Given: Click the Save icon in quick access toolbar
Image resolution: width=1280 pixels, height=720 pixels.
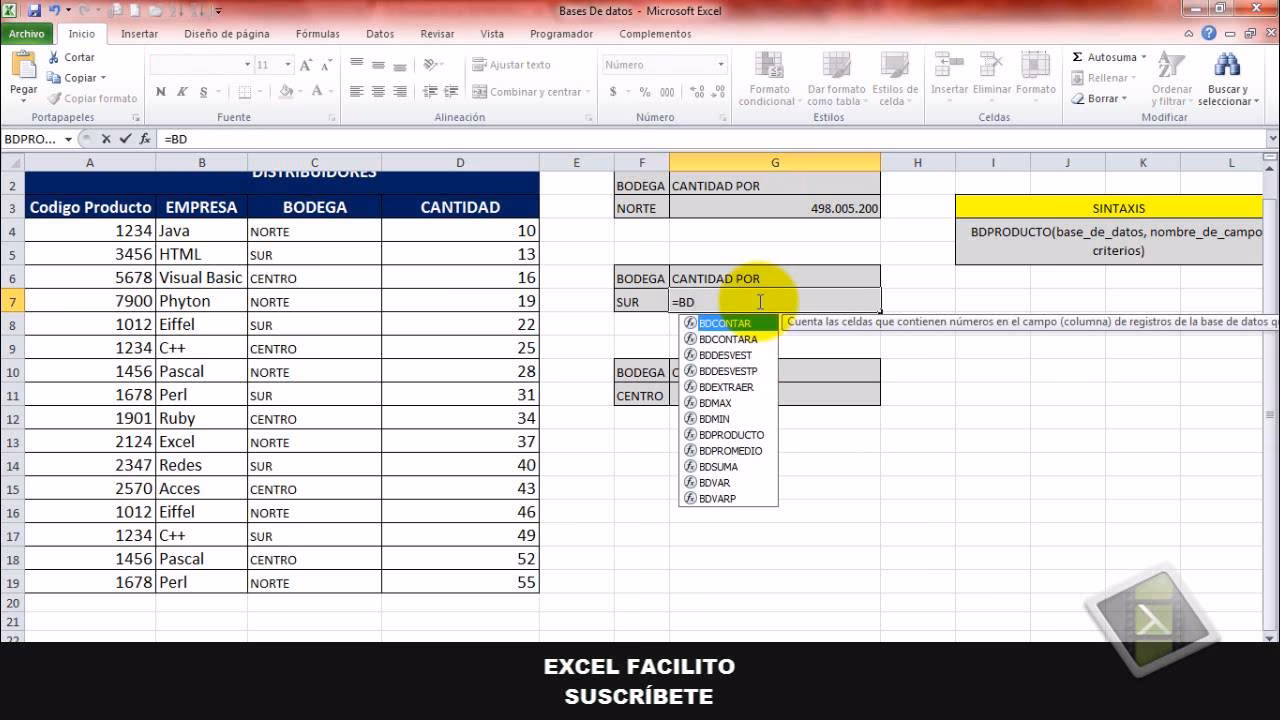Looking at the screenshot, I should coord(35,11).
